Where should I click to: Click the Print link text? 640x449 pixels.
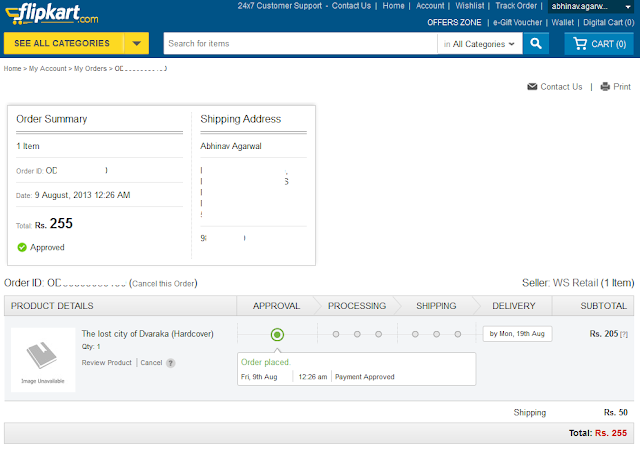point(622,87)
